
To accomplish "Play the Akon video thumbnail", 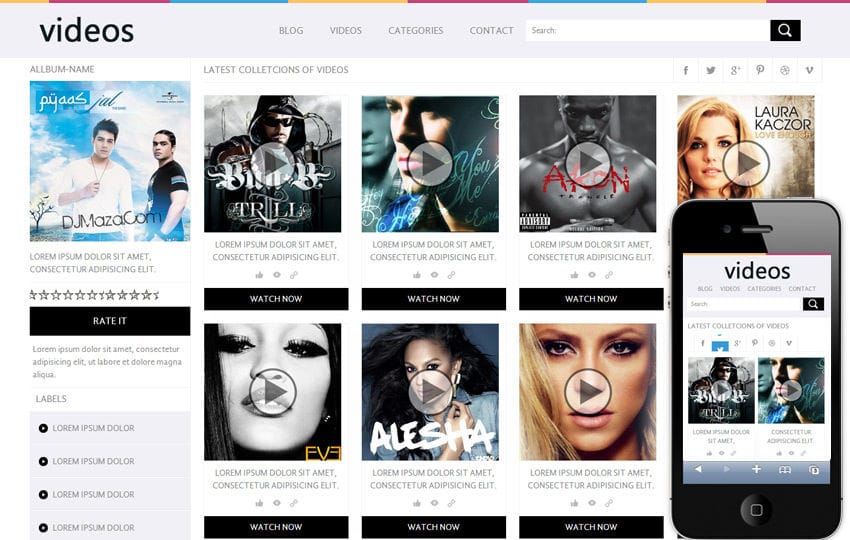I will (588, 163).
